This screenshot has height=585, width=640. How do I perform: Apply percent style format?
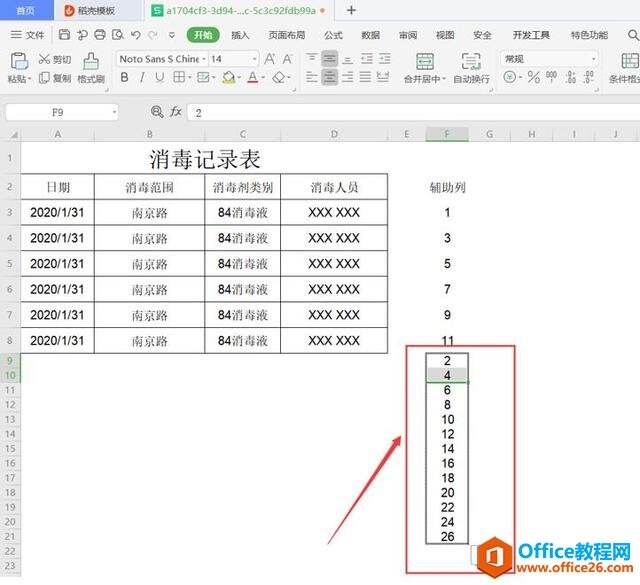pos(533,77)
